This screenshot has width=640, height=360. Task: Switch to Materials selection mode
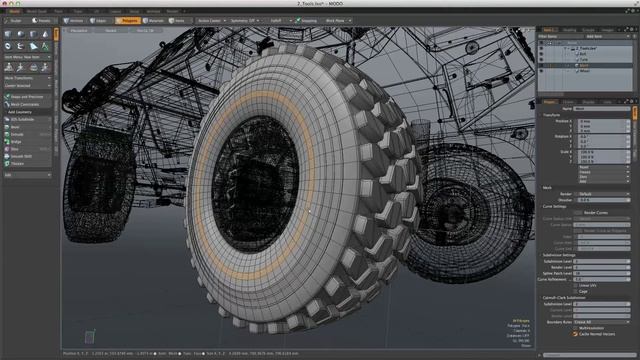tap(154, 20)
